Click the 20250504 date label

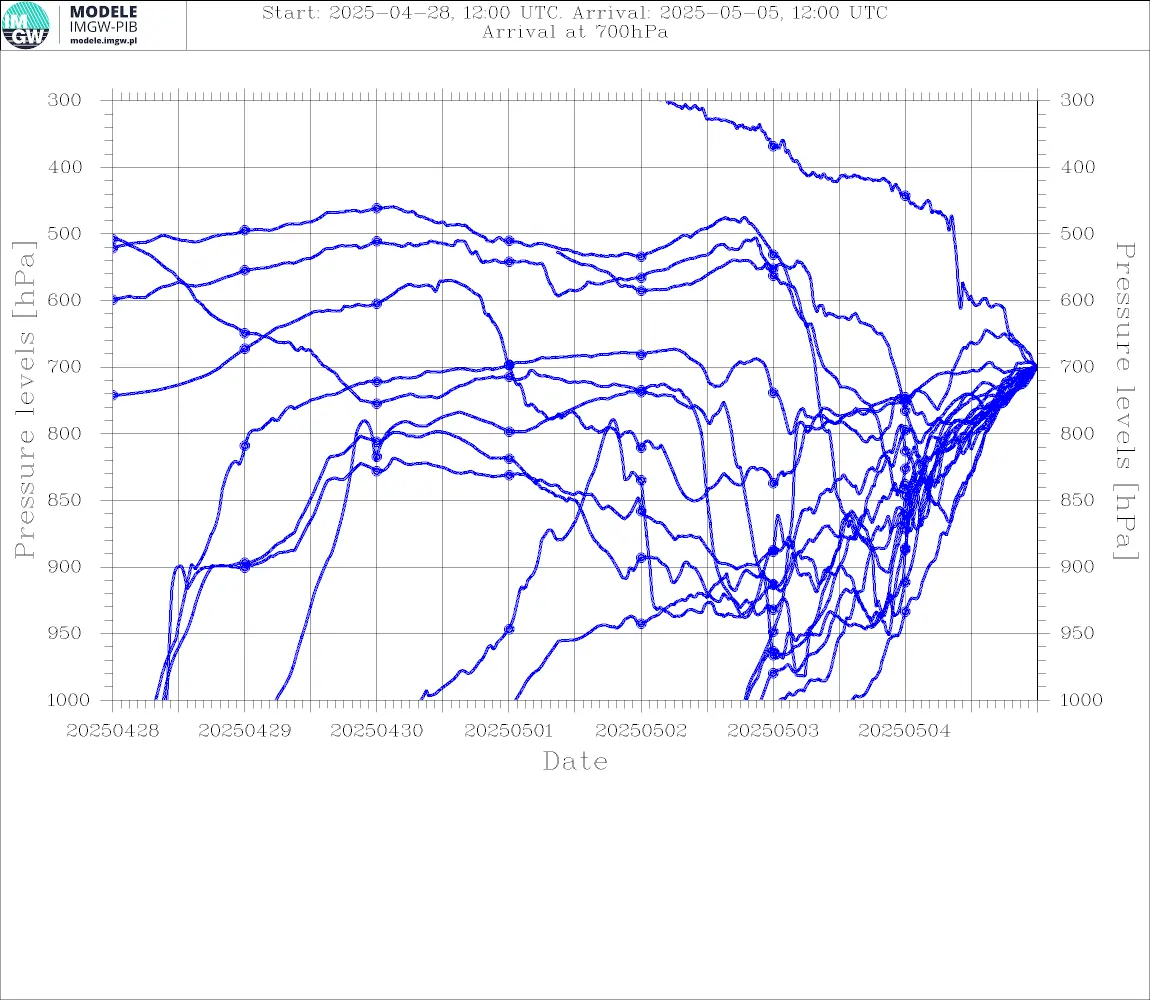pyautogui.click(x=905, y=731)
